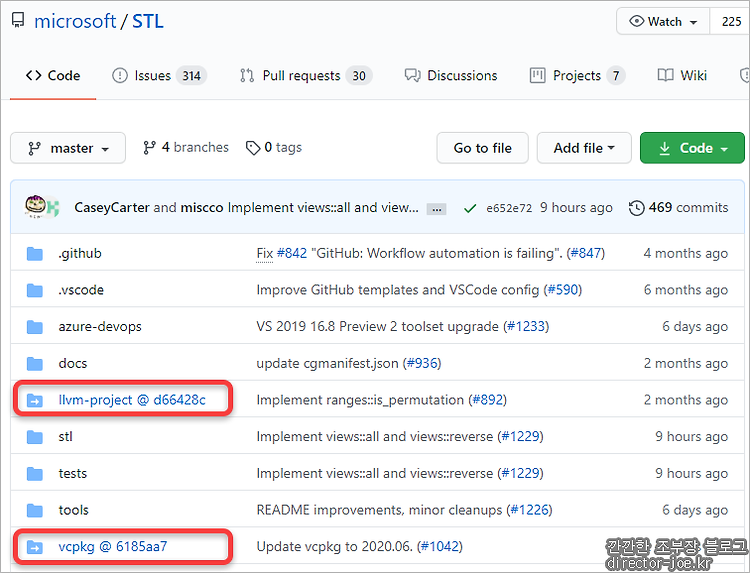Click the 225 watchers count
This screenshot has width=750, height=573.
click(731, 22)
